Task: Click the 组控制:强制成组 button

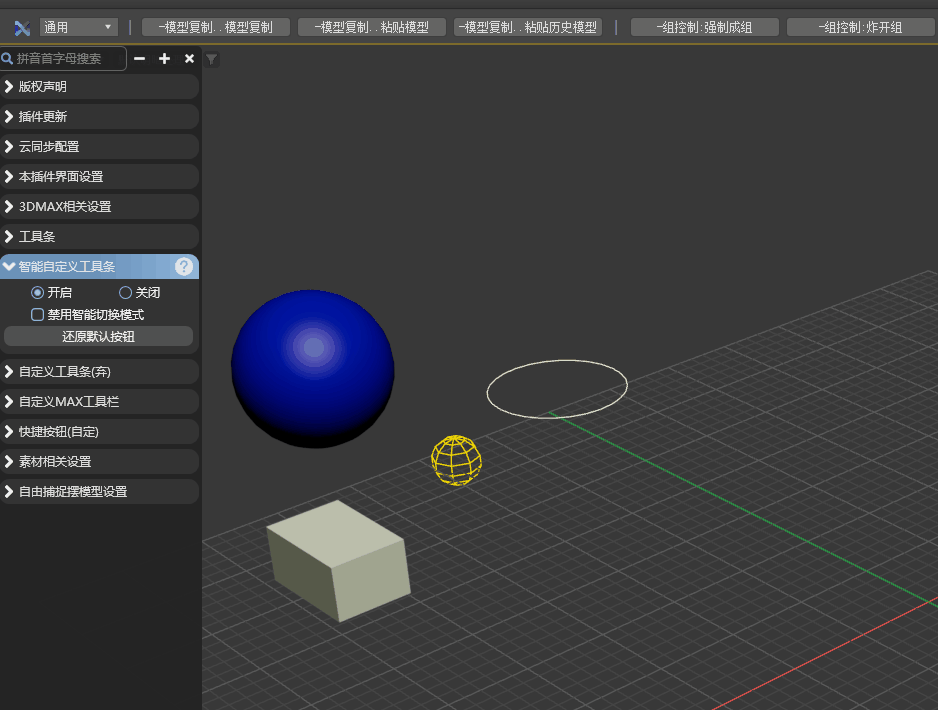Action: pos(704,27)
